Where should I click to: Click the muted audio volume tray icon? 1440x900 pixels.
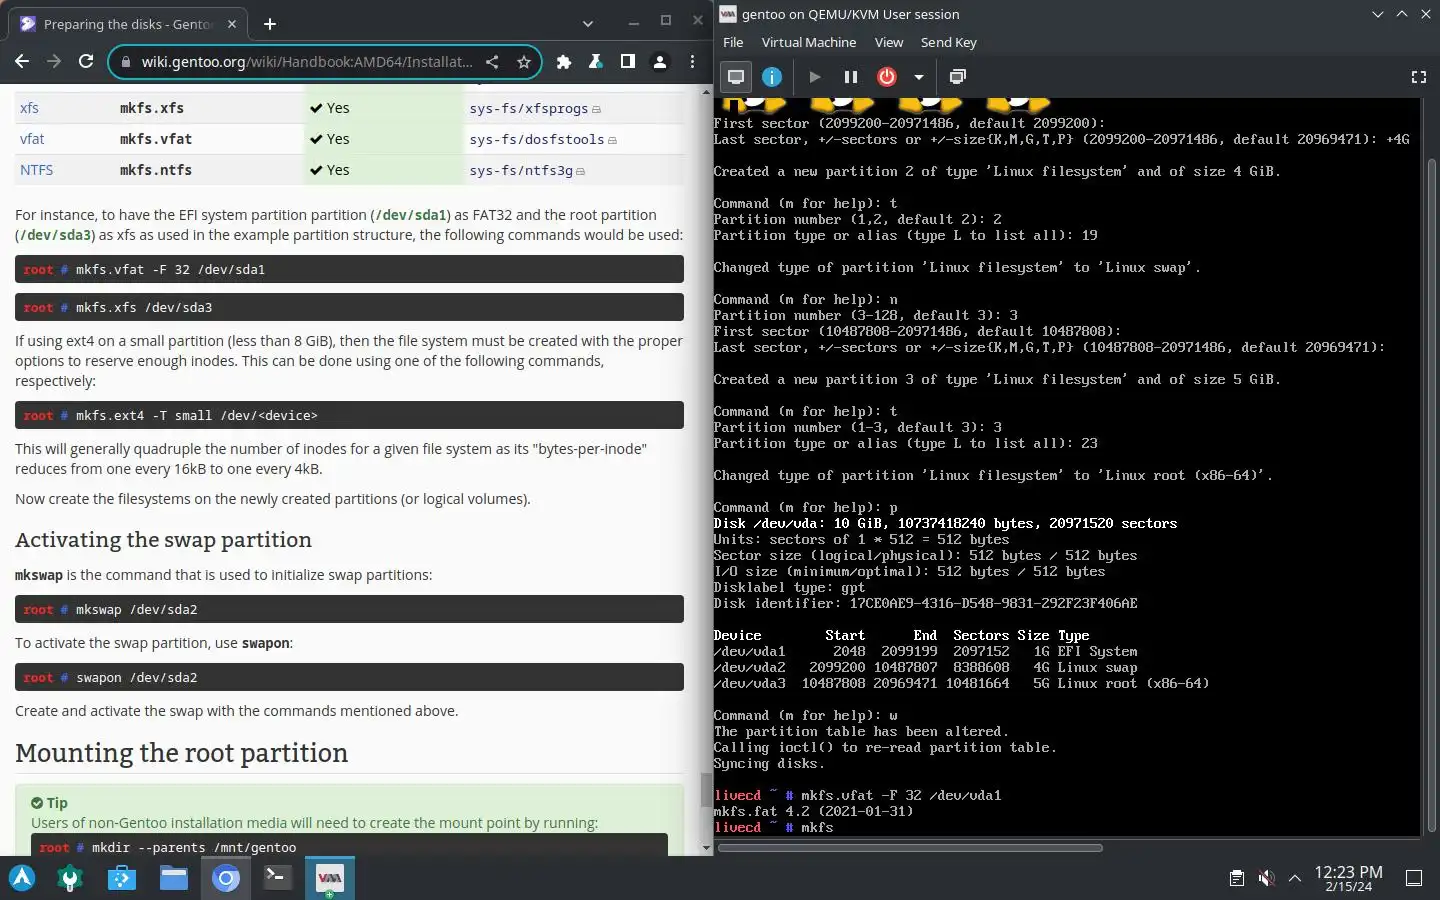click(1266, 879)
